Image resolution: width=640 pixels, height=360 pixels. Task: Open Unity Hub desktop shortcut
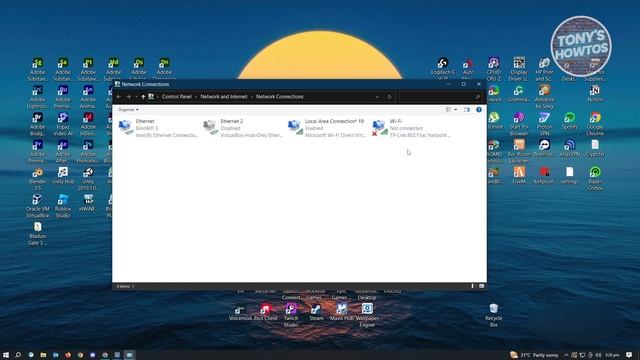[x=63, y=175]
